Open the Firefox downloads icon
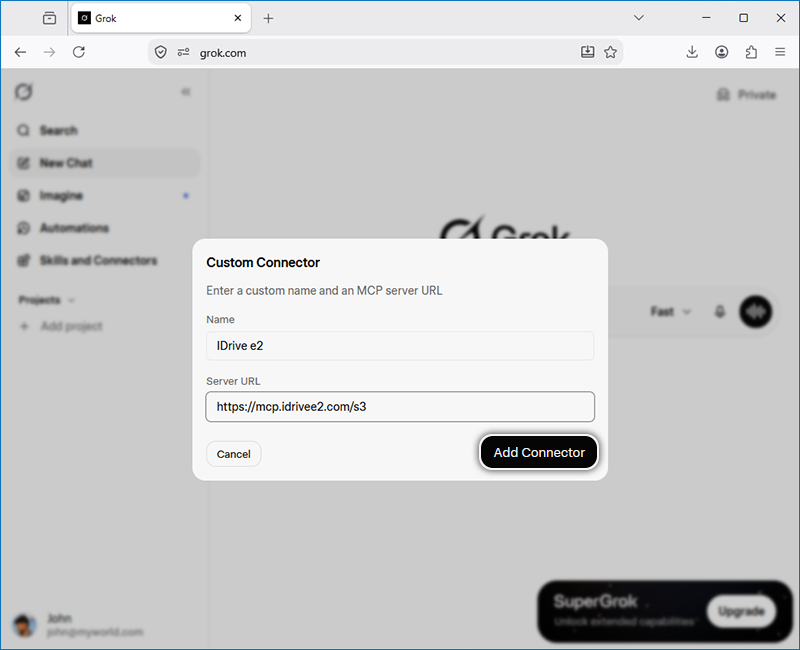Screen dimensions: 800x650 (692, 52)
